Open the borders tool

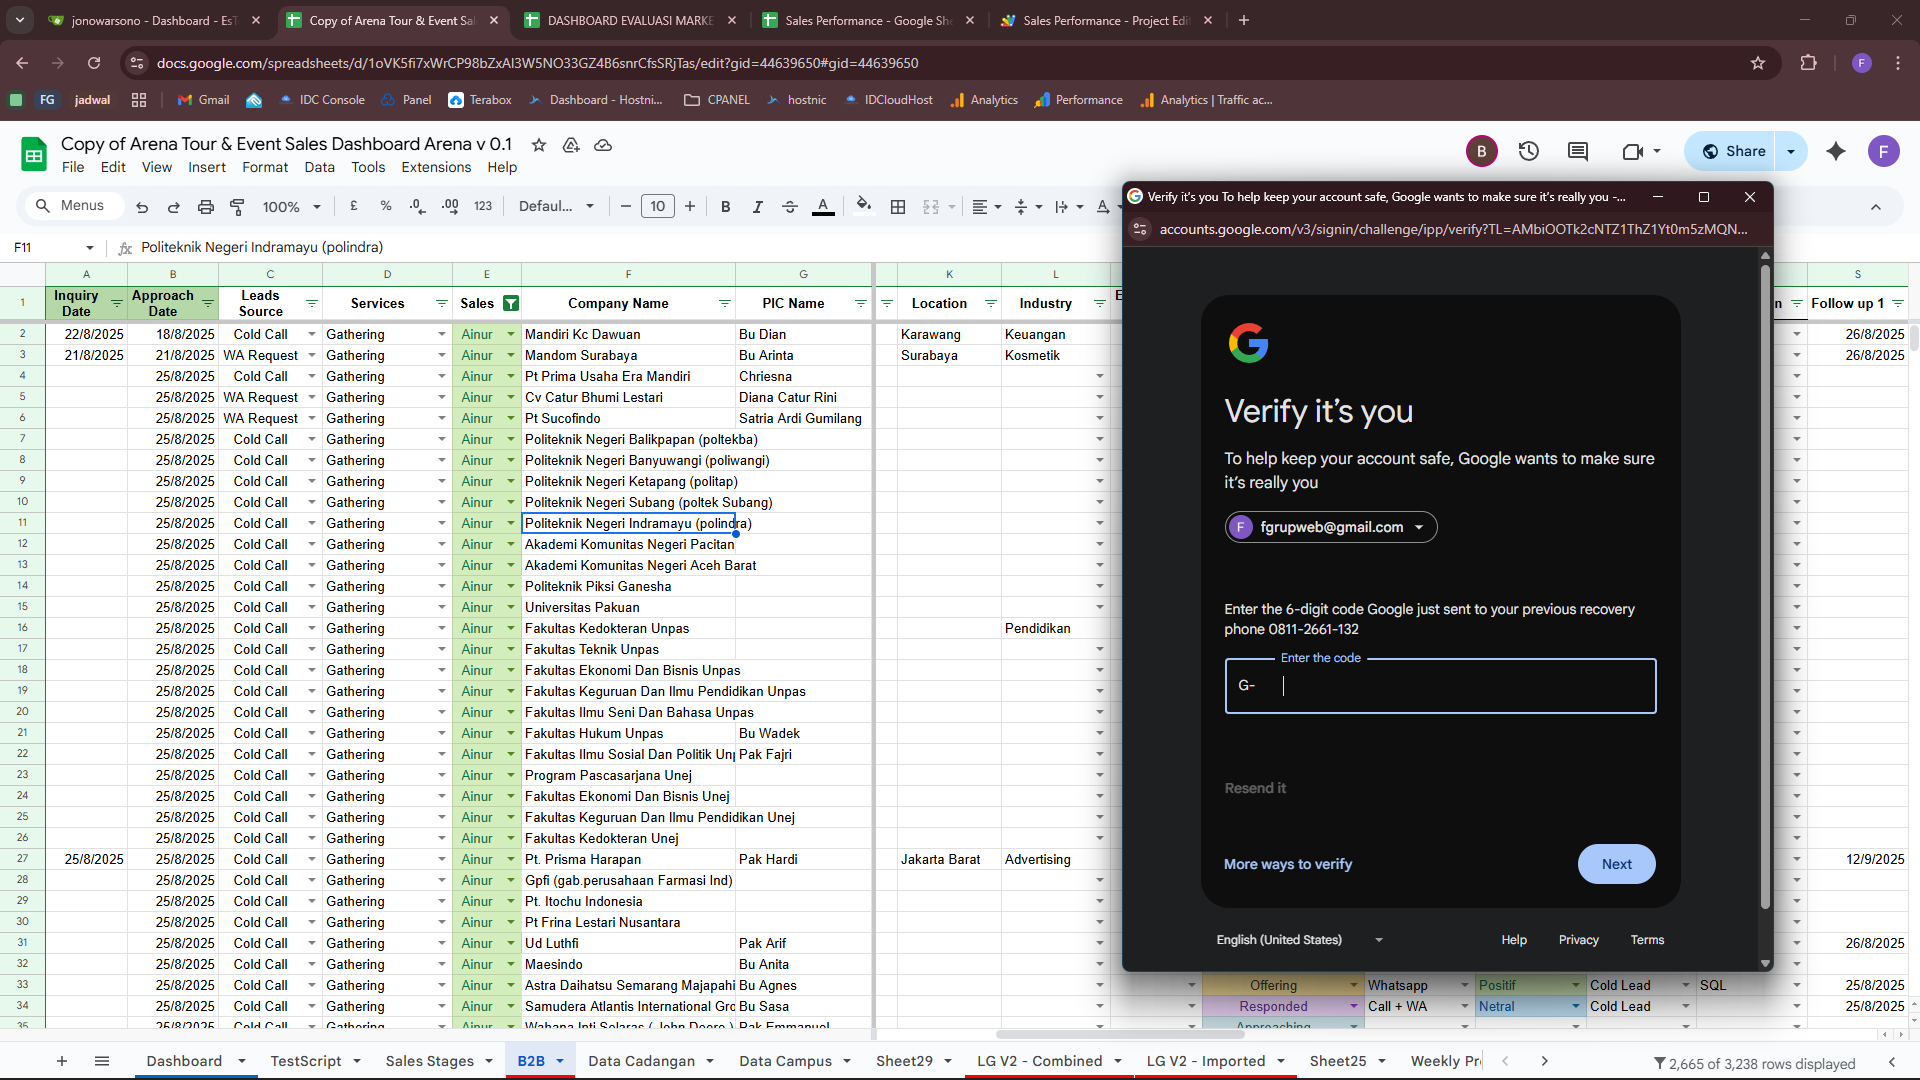[x=898, y=207]
